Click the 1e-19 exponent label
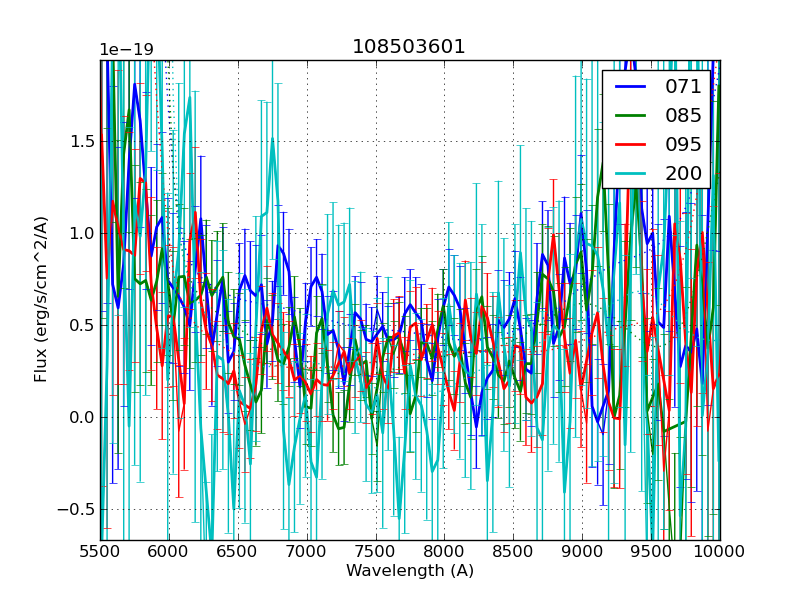 (126, 49)
